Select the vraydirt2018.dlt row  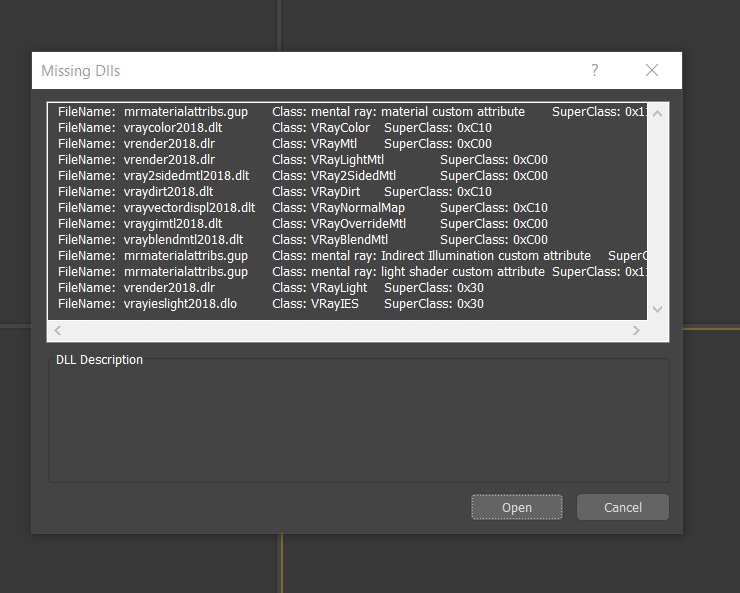coord(348,192)
